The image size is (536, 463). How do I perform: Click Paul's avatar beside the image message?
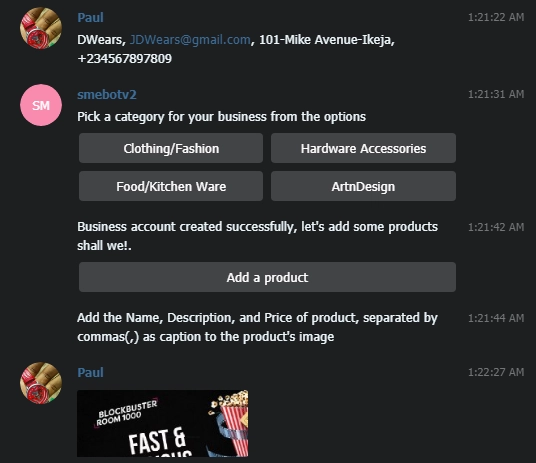point(41,383)
